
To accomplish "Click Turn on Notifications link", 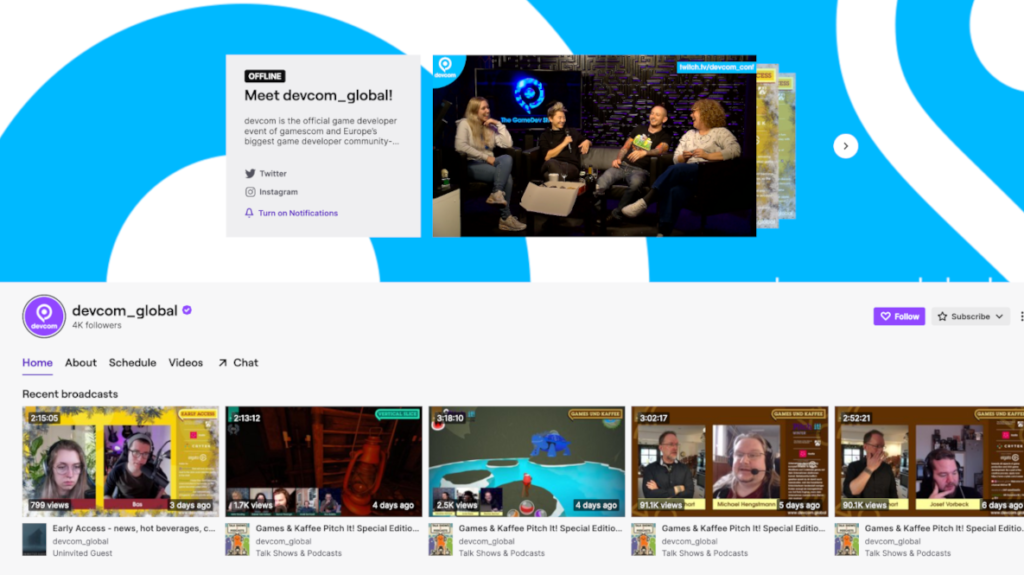I will point(298,213).
